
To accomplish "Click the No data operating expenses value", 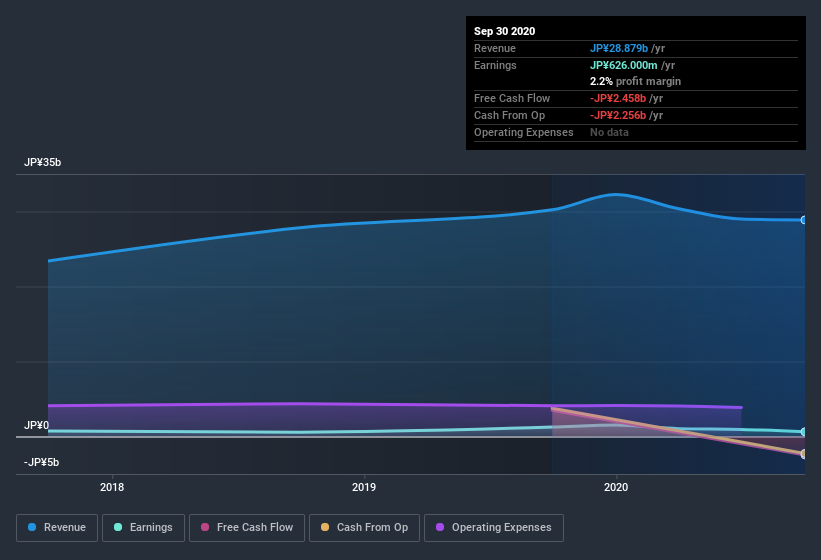I will tap(609, 132).
